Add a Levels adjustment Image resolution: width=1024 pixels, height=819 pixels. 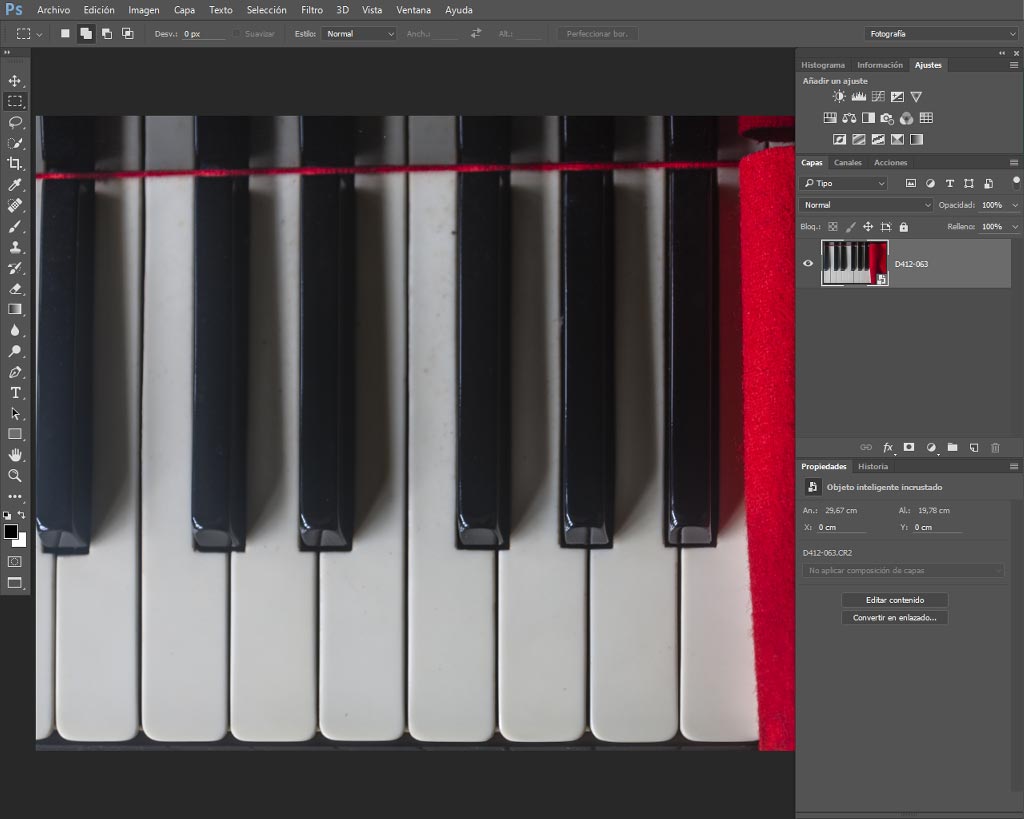coord(859,97)
